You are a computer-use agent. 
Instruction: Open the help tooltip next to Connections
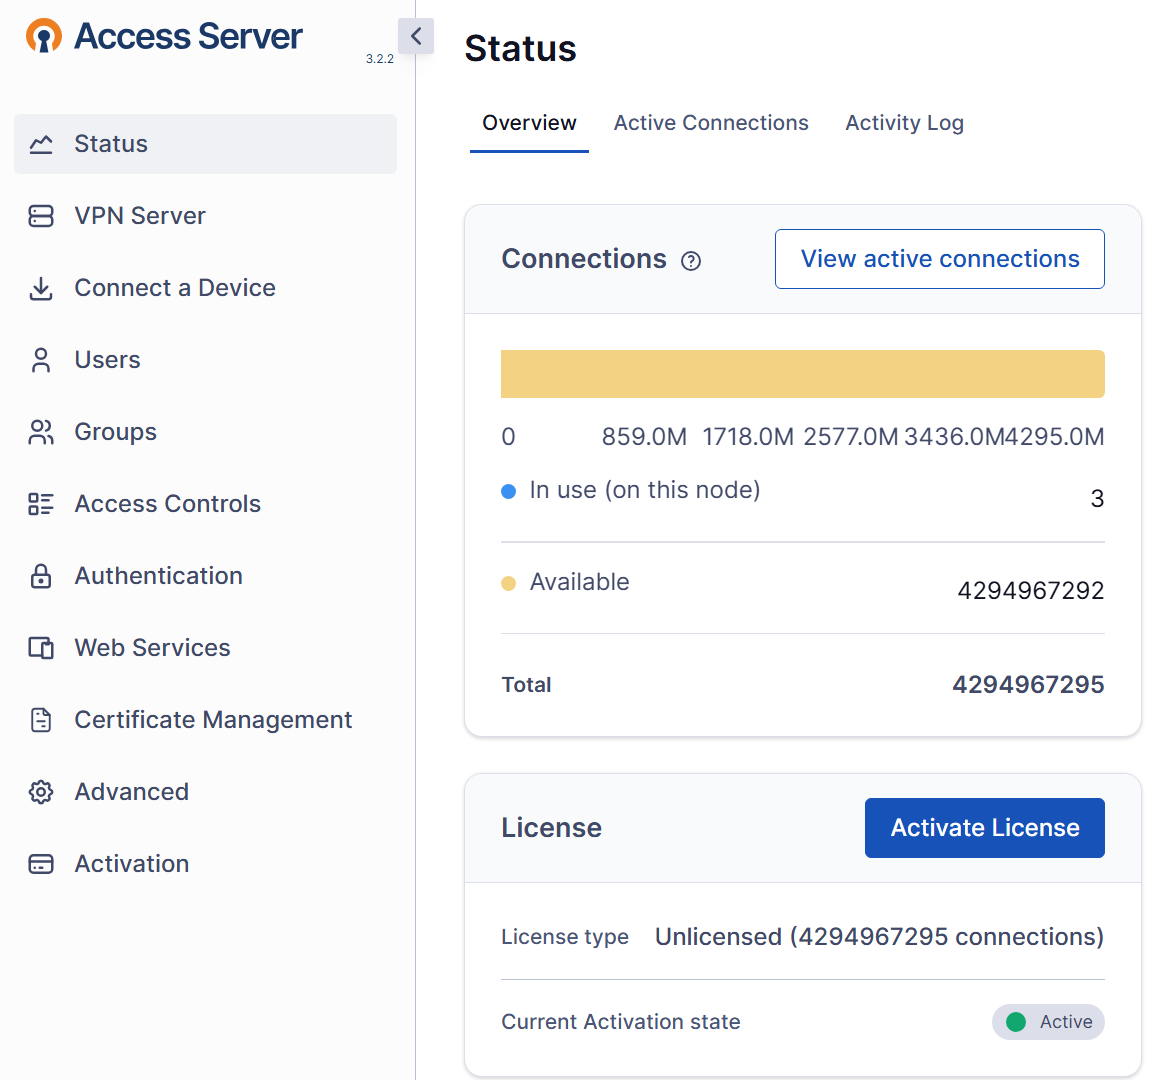coord(691,261)
